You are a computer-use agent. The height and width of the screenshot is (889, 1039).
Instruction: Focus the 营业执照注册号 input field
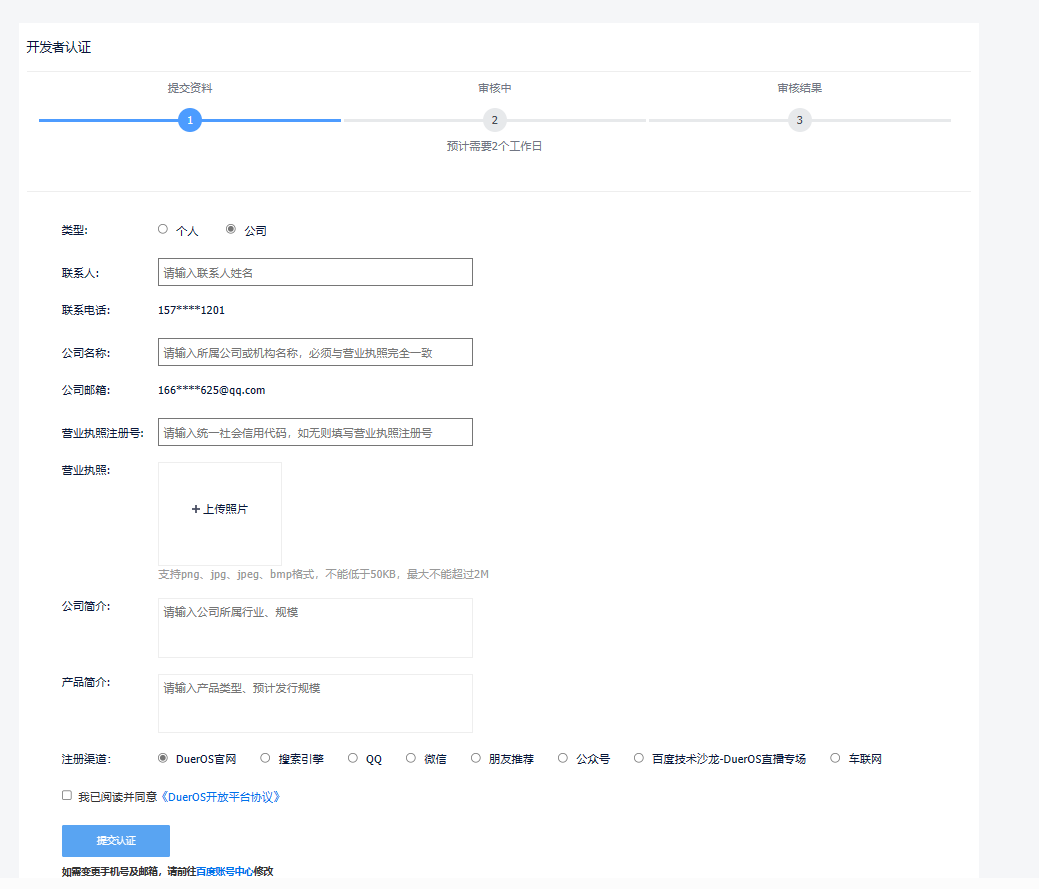click(315, 432)
